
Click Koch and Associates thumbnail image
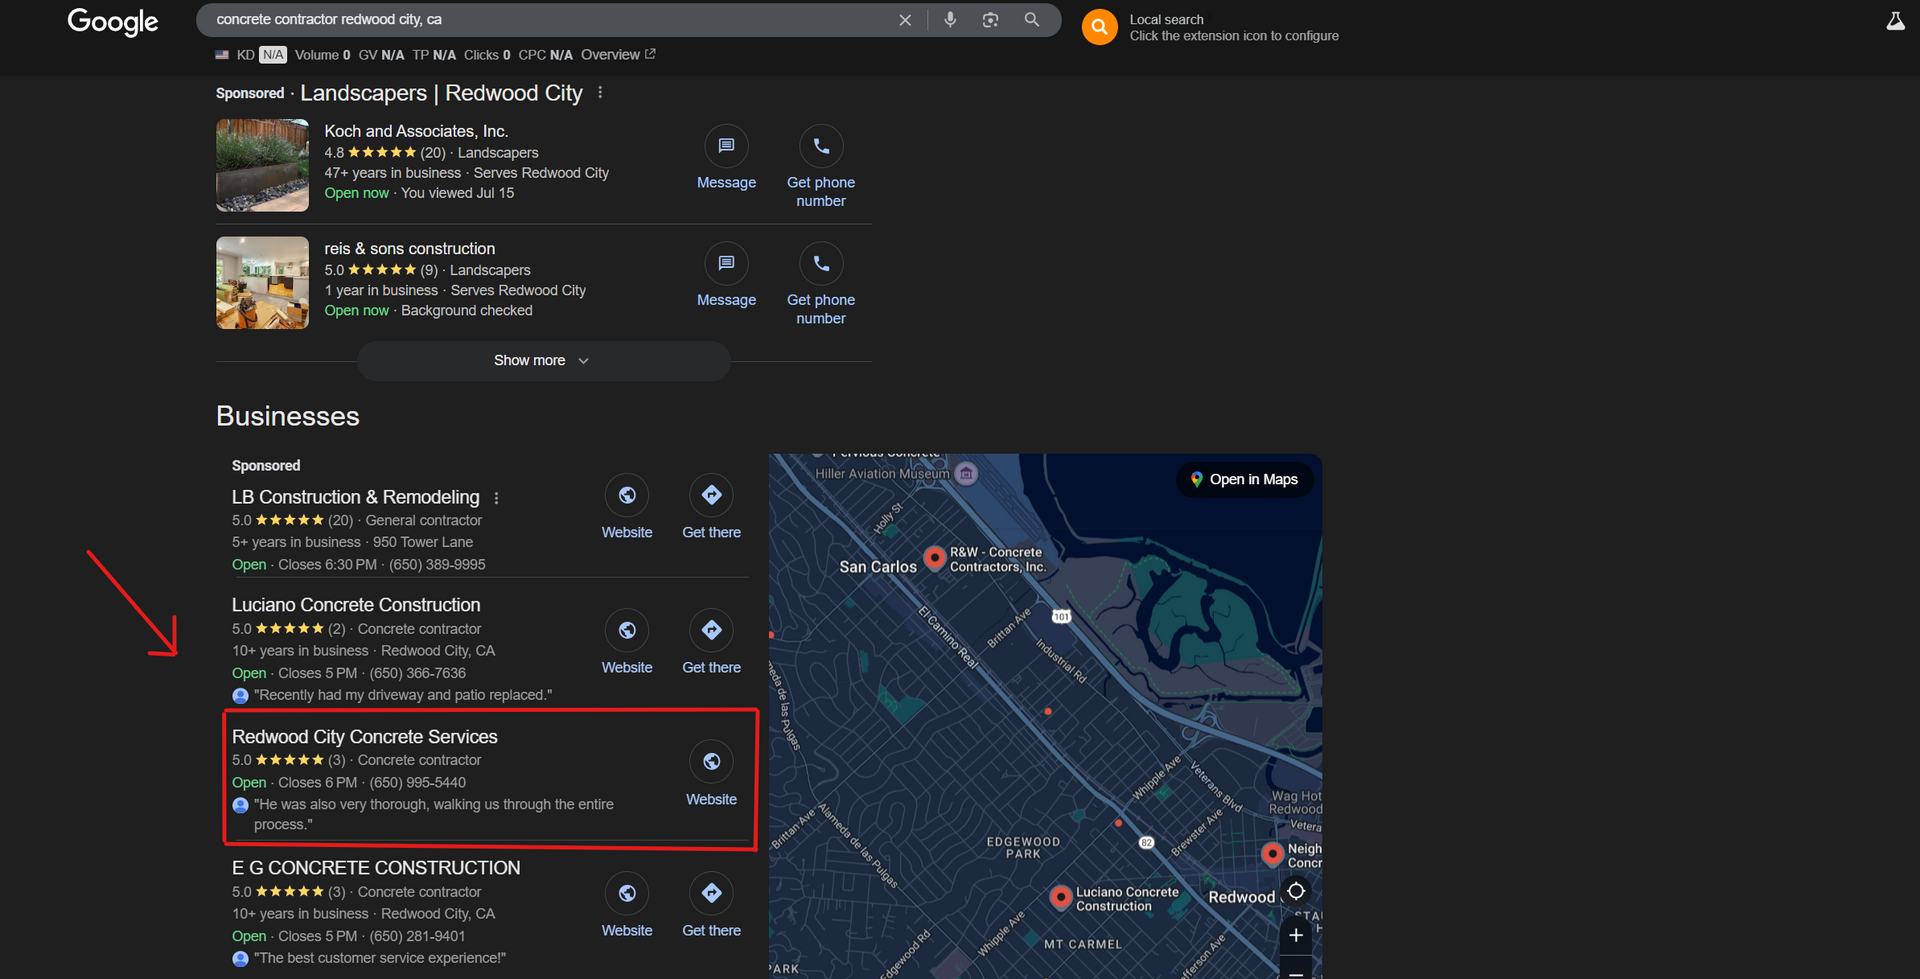tap(262, 165)
